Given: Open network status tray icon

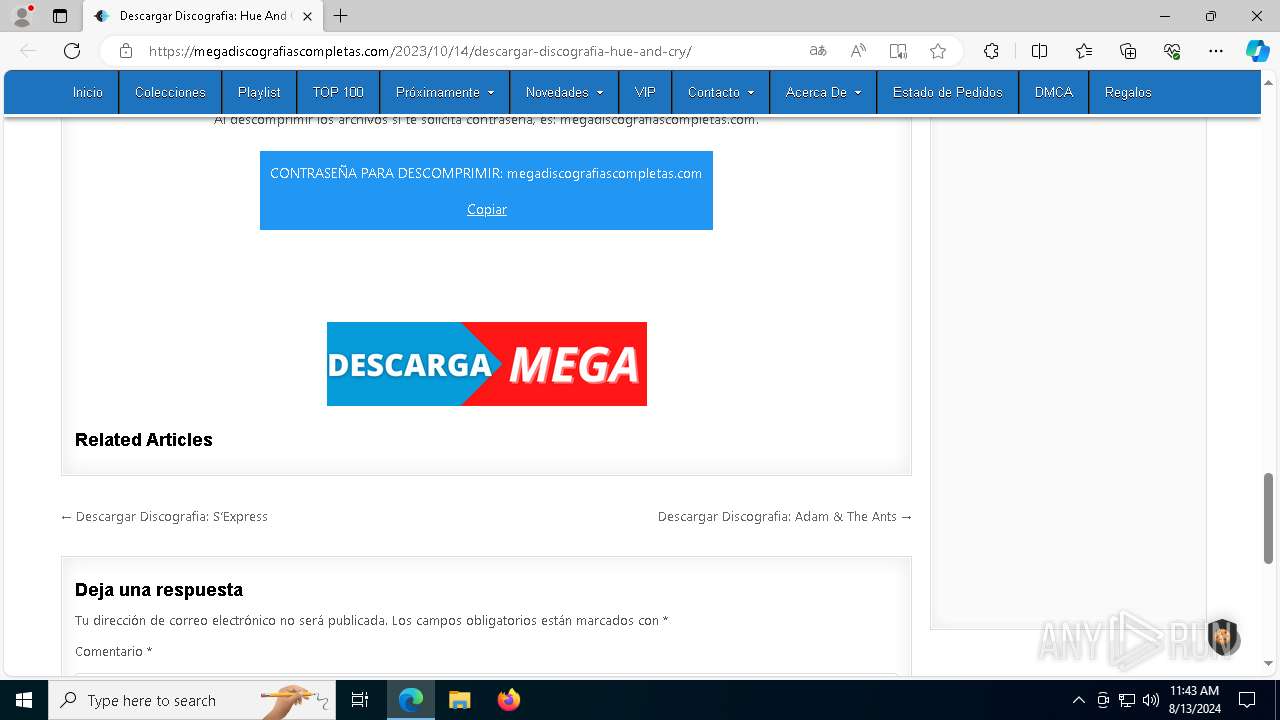Looking at the screenshot, I should pyautogui.click(x=1127, y=700).
